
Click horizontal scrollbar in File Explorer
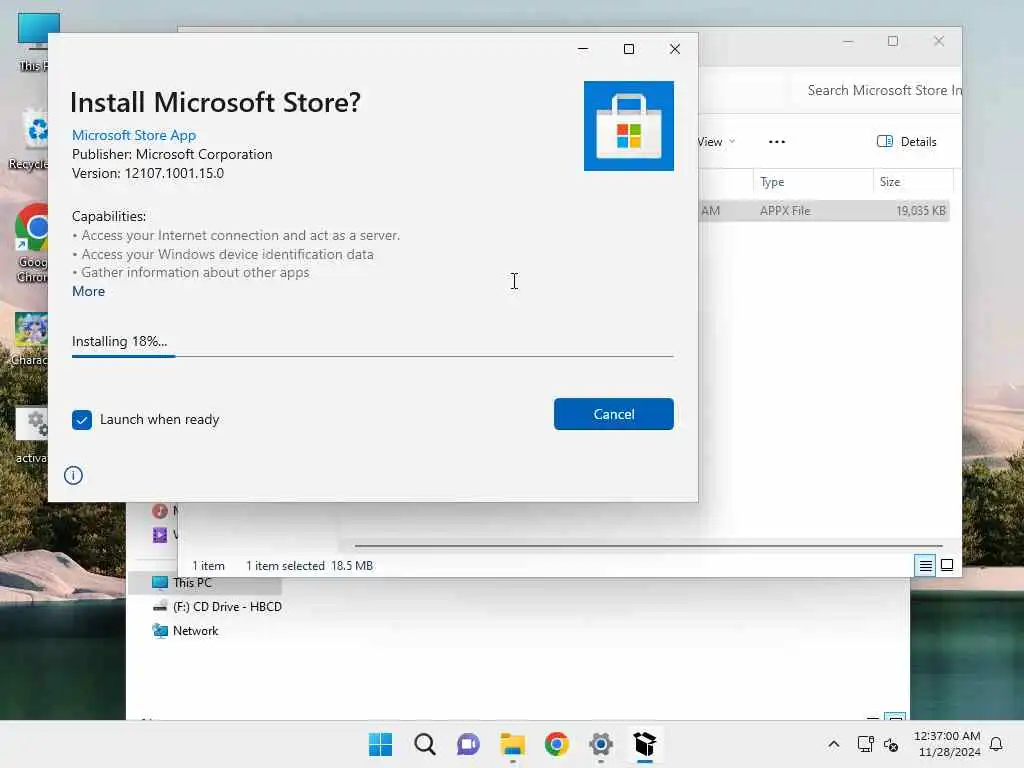pyautogui.click(x=648, y=545)
